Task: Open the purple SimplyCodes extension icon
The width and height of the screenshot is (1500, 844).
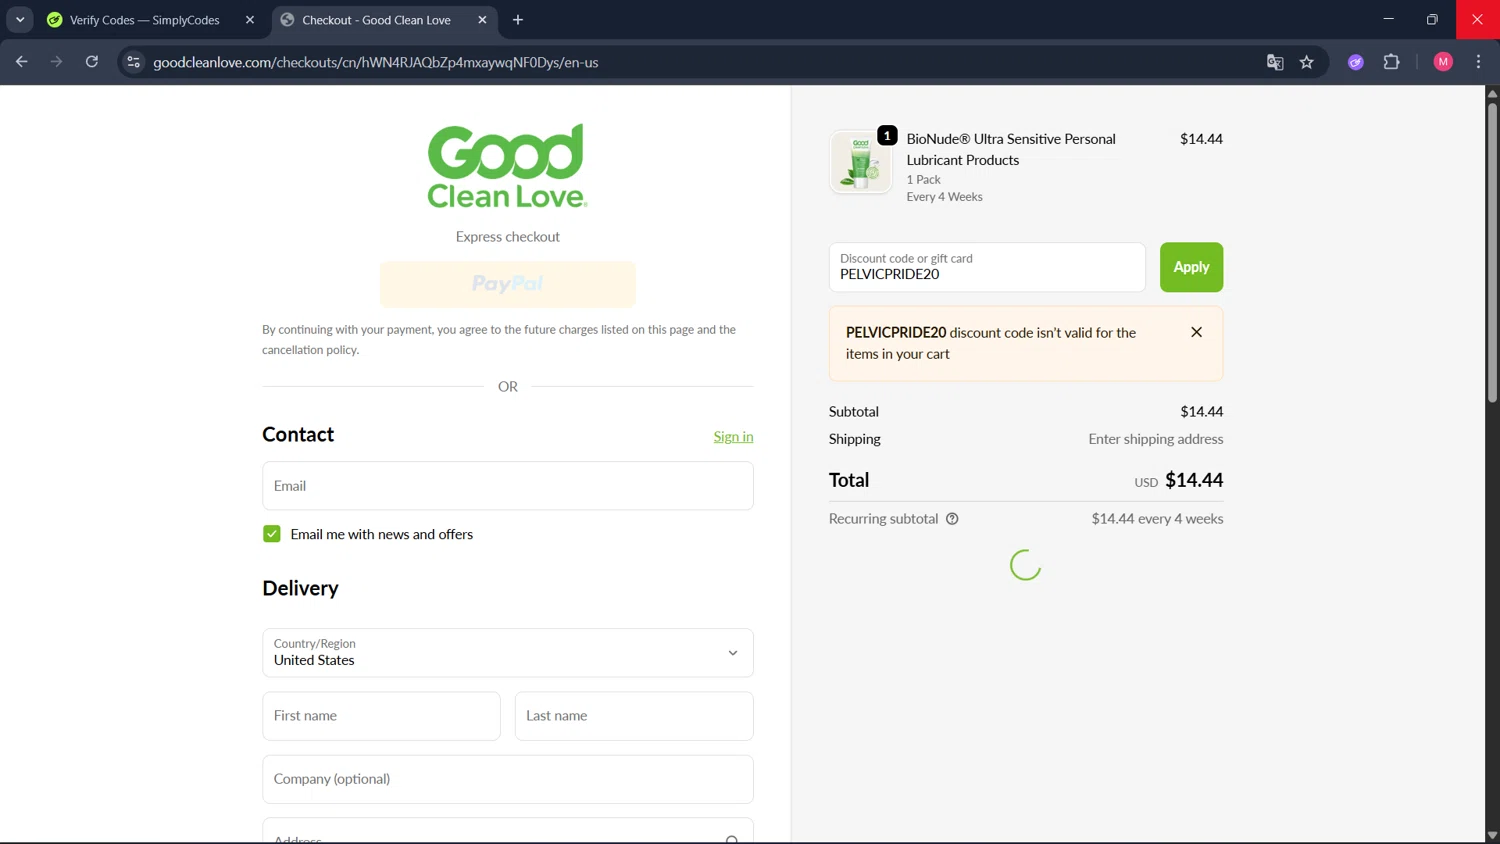Action: [x=1356, y=62]
